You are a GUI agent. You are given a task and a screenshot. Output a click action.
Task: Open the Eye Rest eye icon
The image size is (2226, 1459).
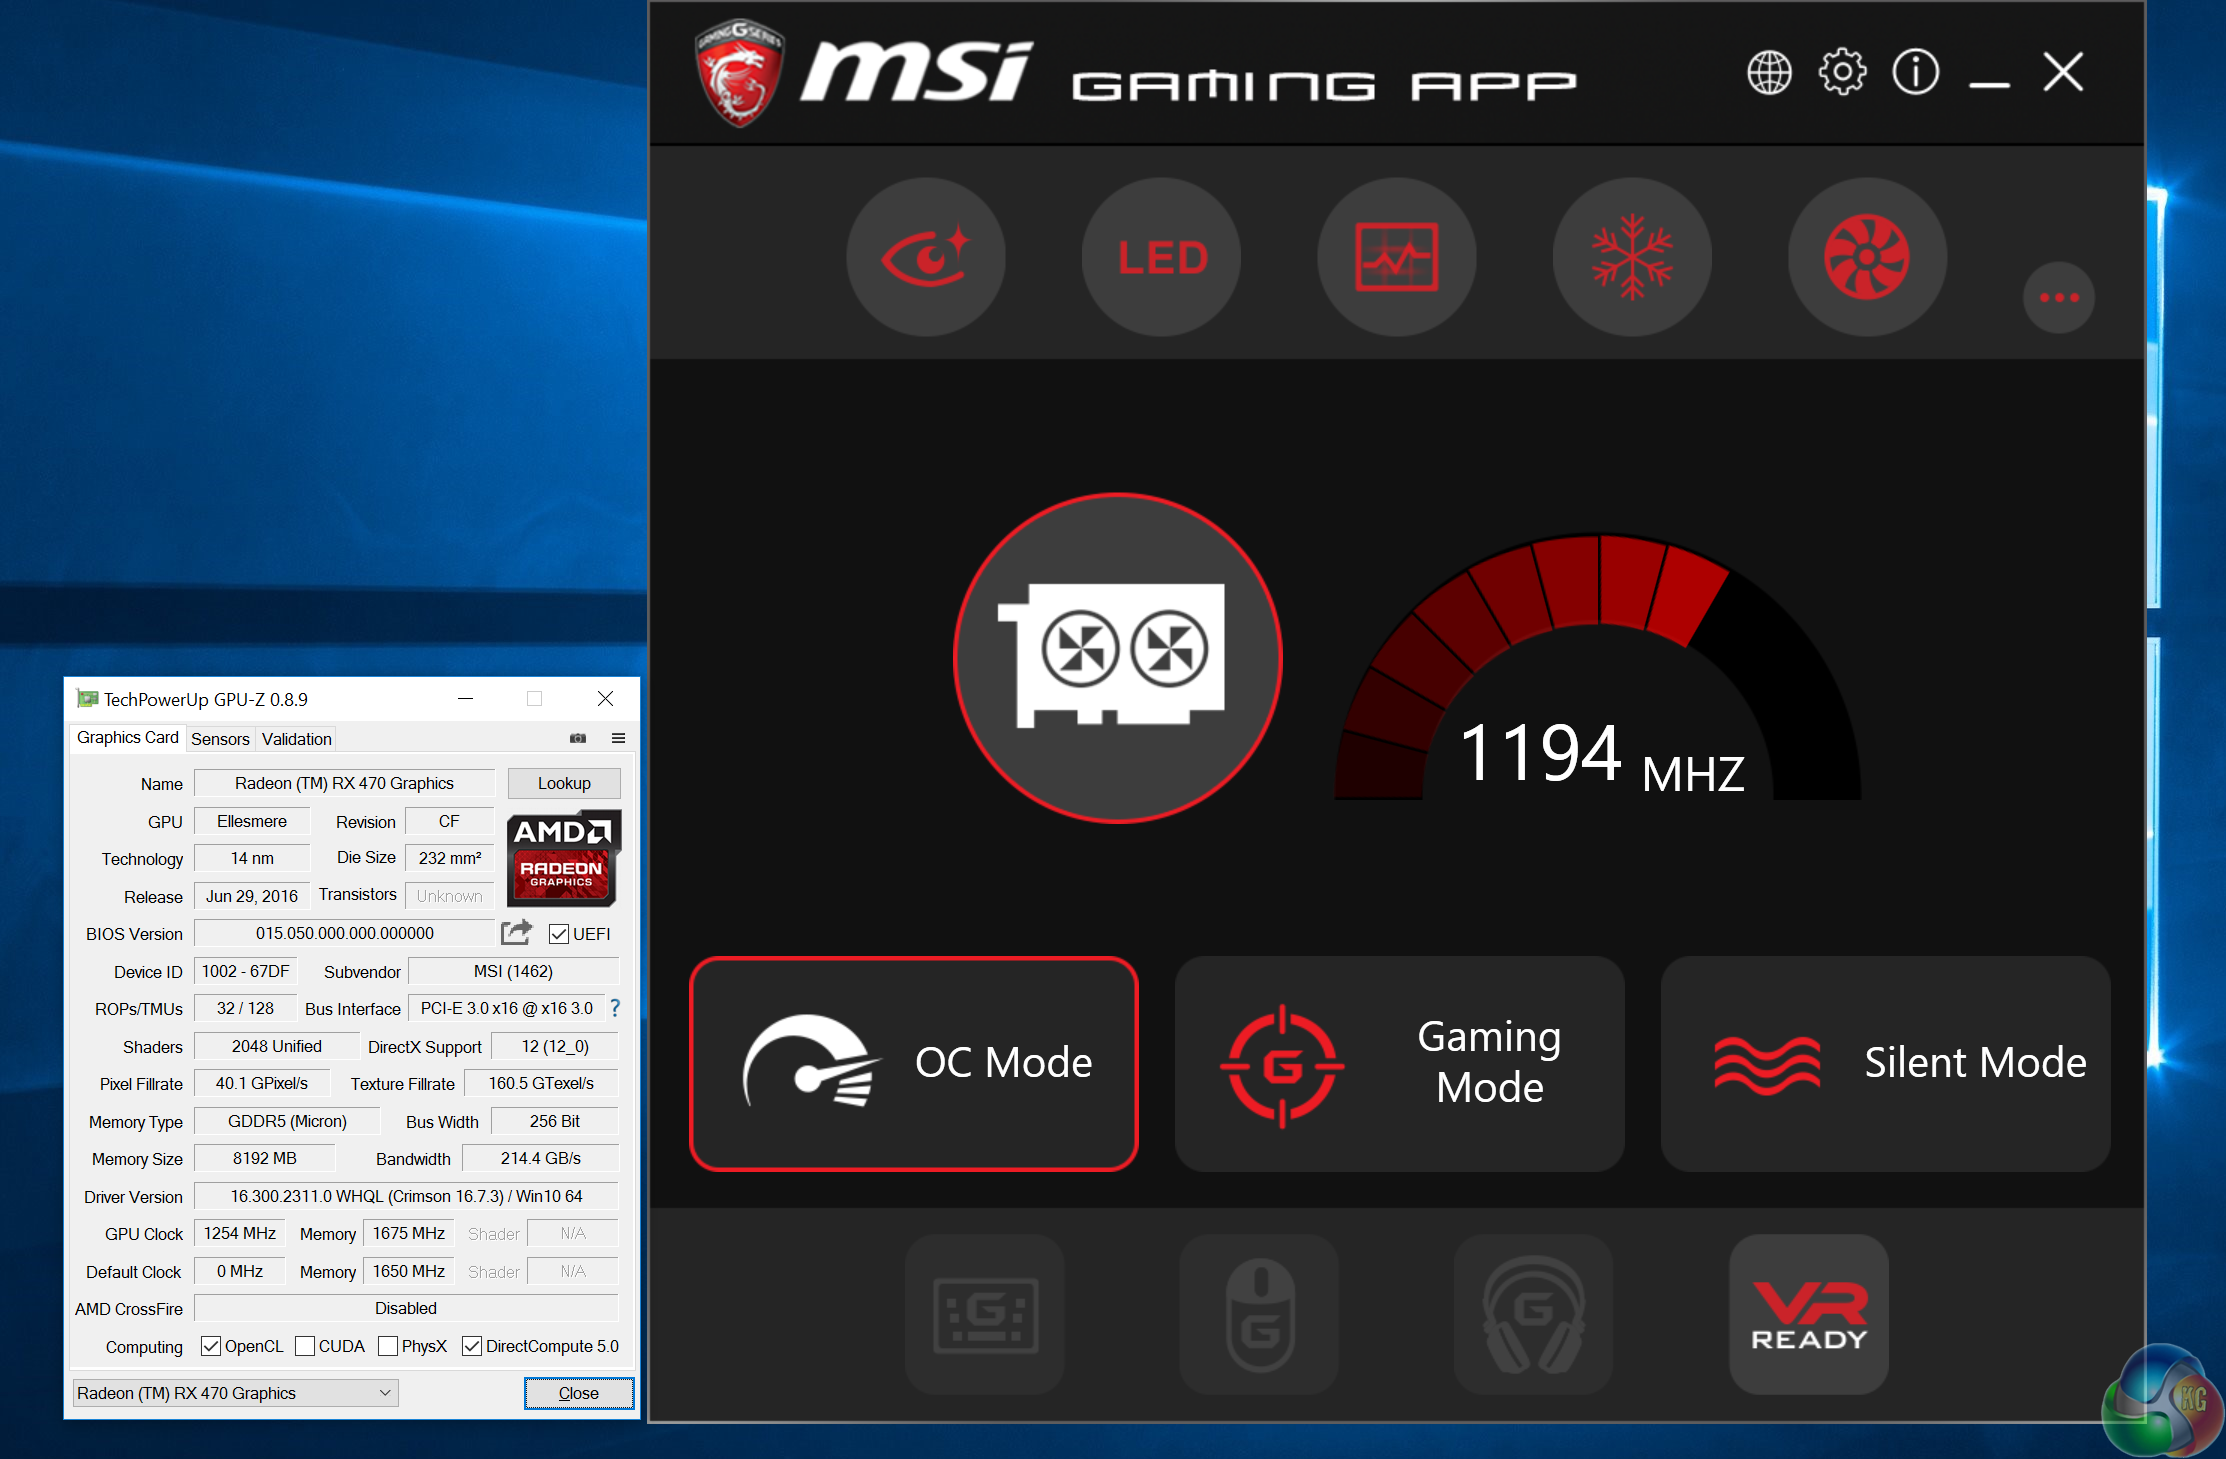(926, 258)
